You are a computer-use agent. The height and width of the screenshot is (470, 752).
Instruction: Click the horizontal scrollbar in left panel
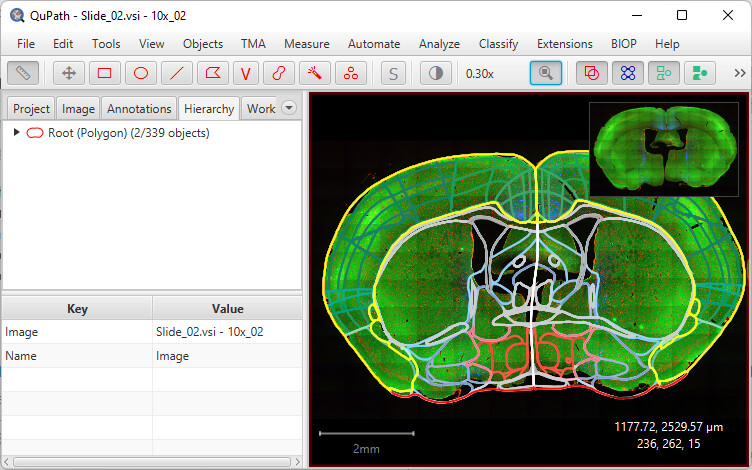(x=152, y=462)
